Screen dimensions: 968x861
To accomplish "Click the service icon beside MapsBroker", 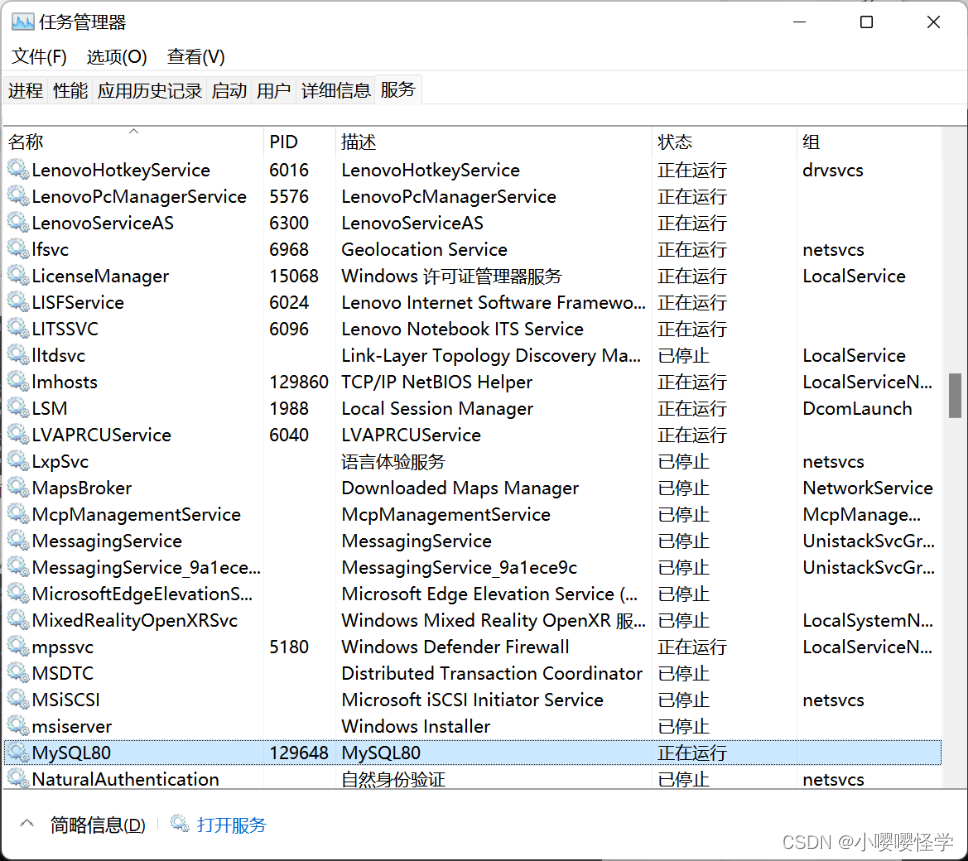I will [18, 487].
